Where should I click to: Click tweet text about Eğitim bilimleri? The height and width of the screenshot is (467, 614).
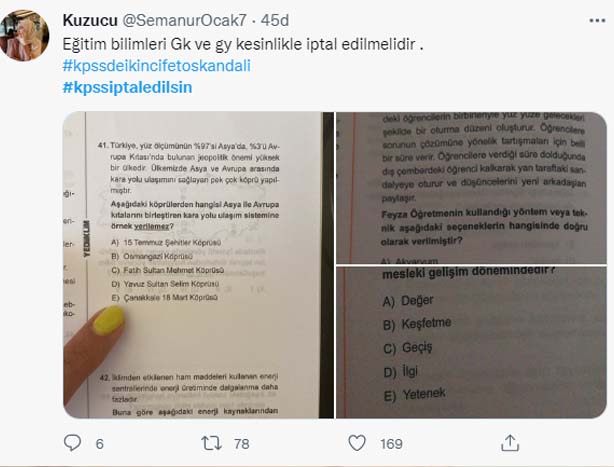[x=243, y=44]
